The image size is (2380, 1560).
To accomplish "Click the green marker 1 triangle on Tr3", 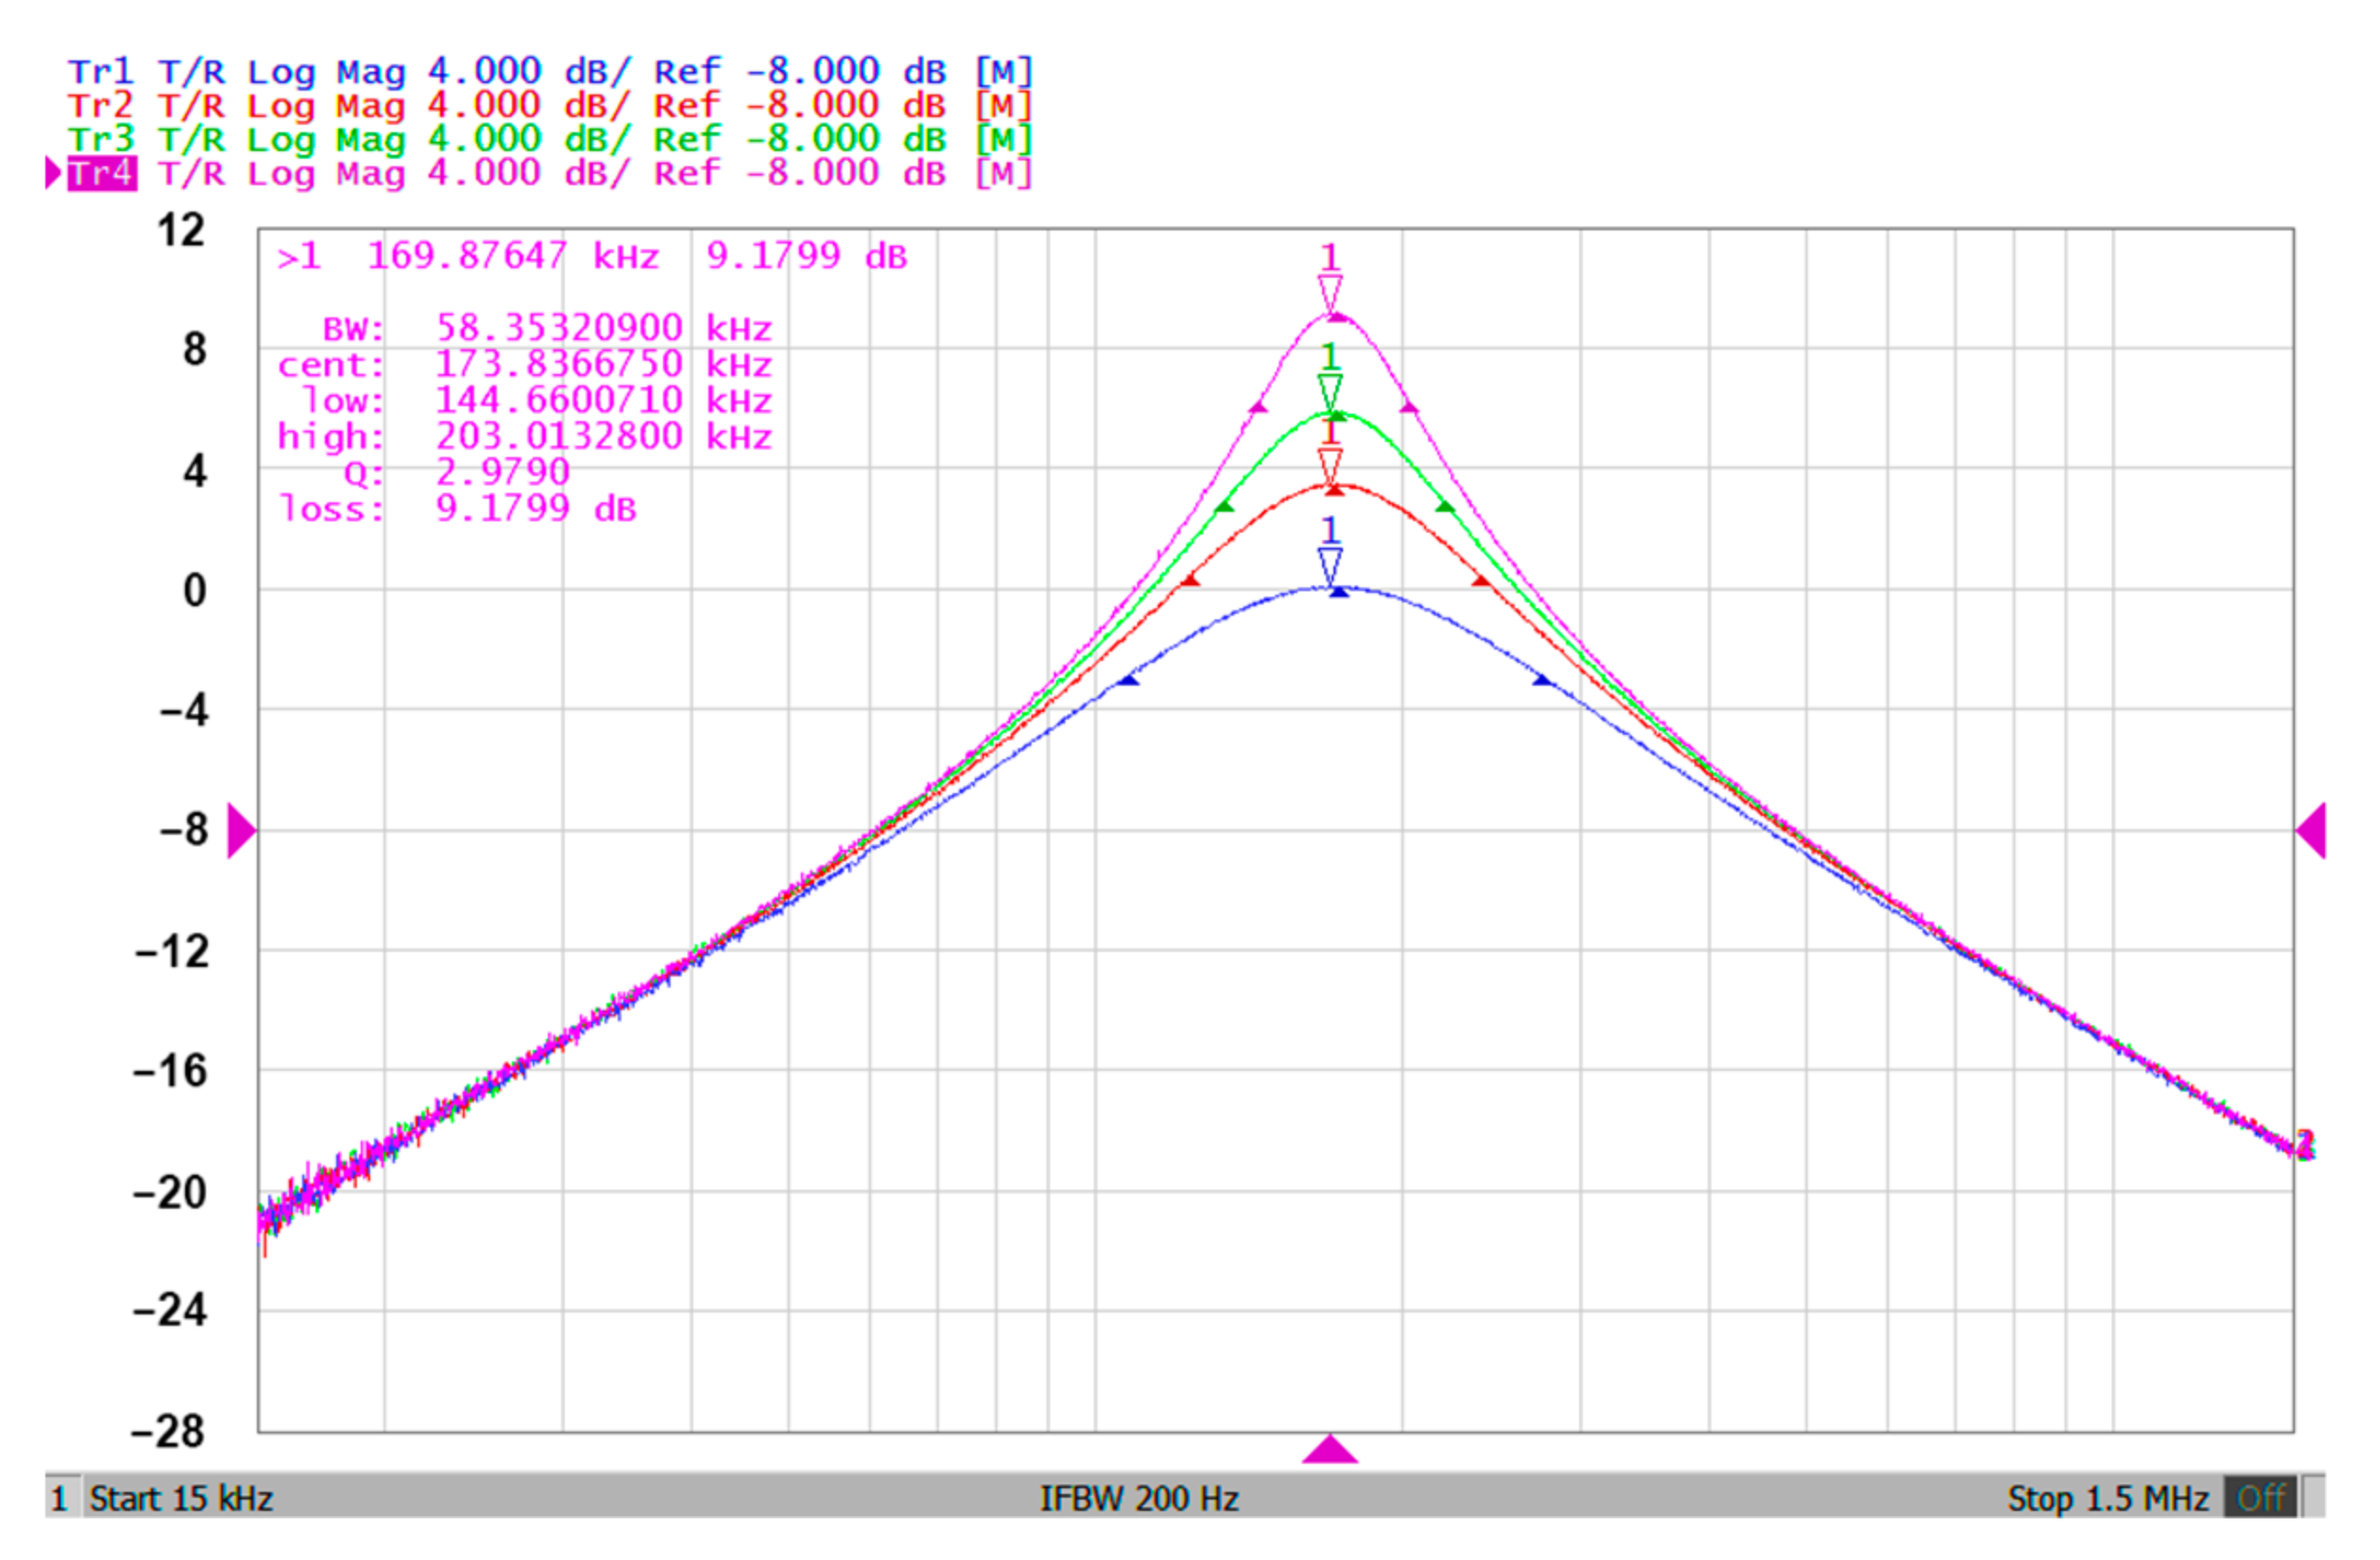I will click(x=1329, y=391).
